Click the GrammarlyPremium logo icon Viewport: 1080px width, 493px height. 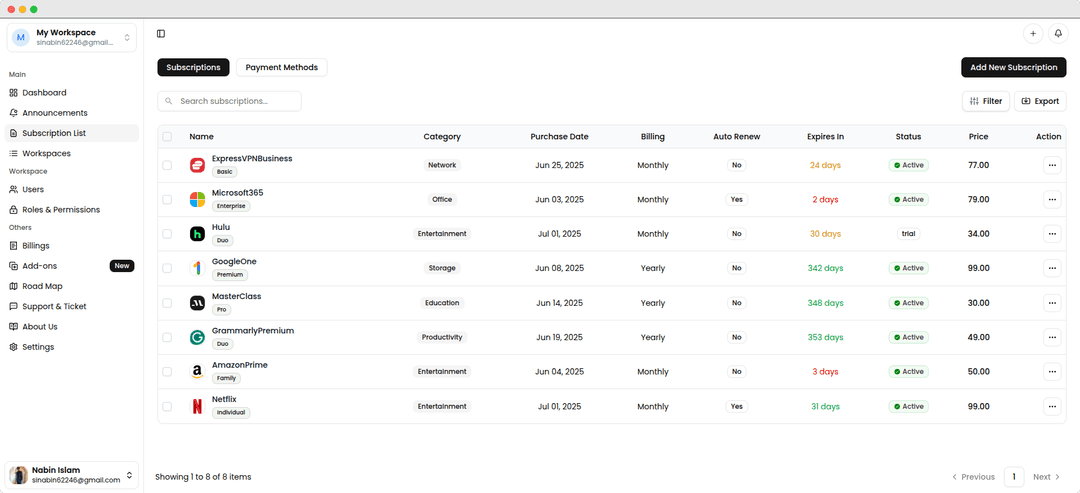click(197, 337)
